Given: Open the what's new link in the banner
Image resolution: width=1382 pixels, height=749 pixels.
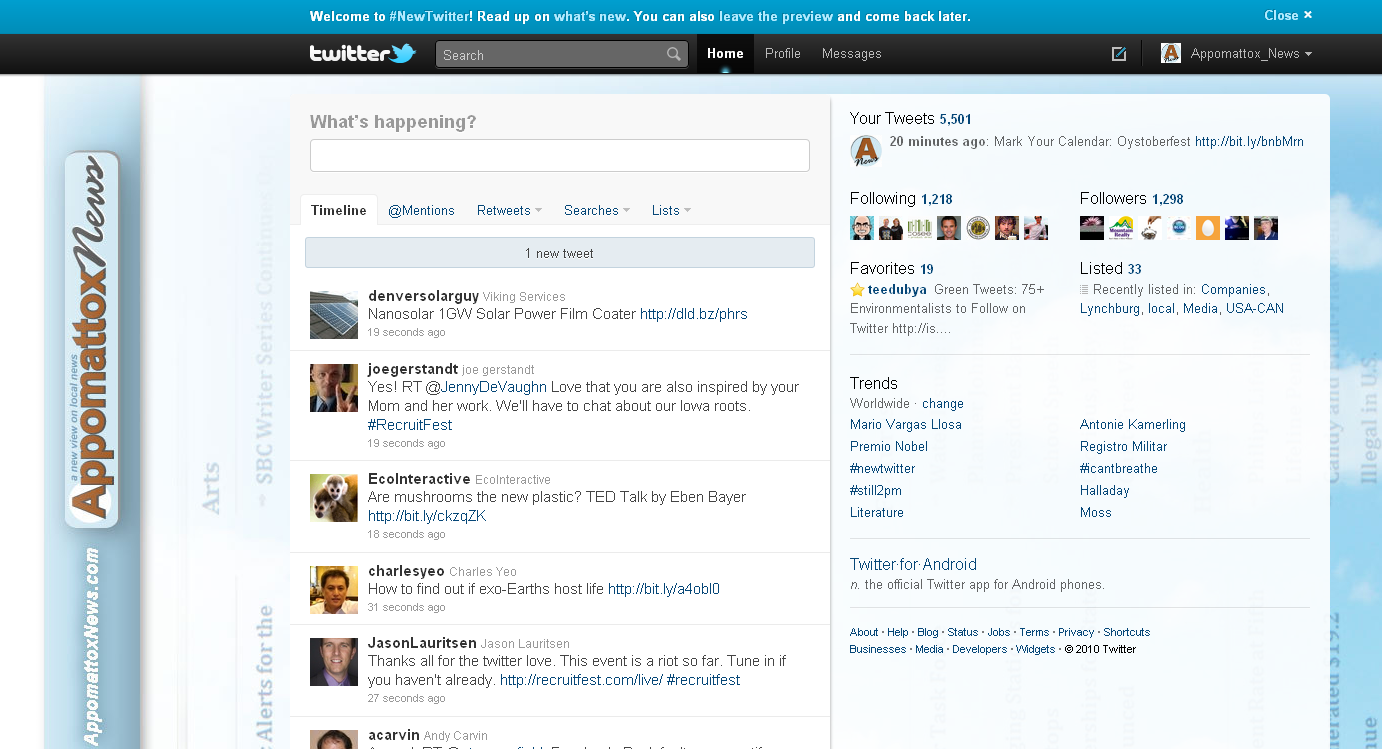Looking at the screenshot, I should pos(590,16).
